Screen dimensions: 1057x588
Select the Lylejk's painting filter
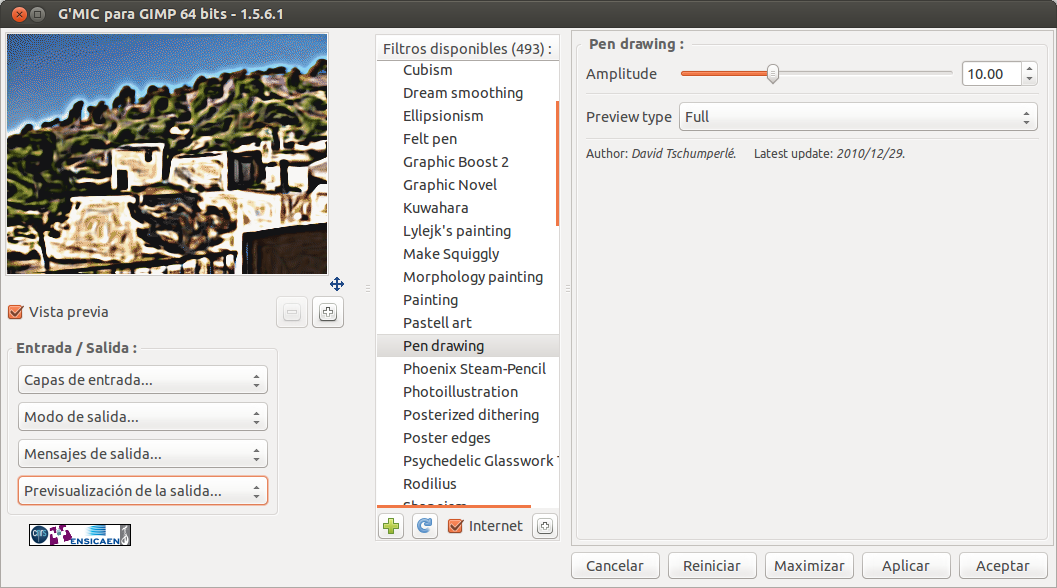(x=466, y=231)
